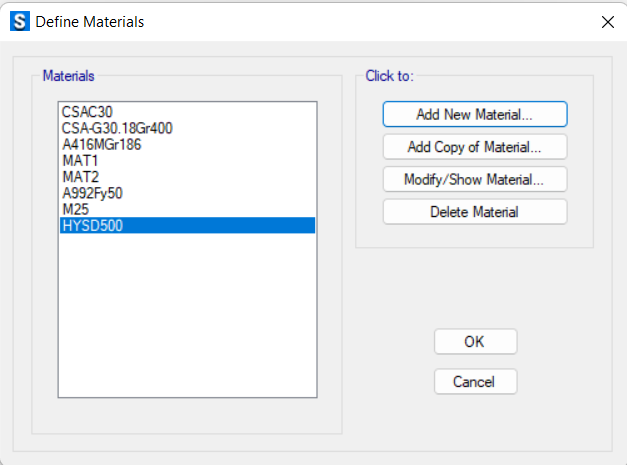627x465 pixels.
Task: Select the CSA-G30.18Gr400 material
Action: [x=187, y=128]
